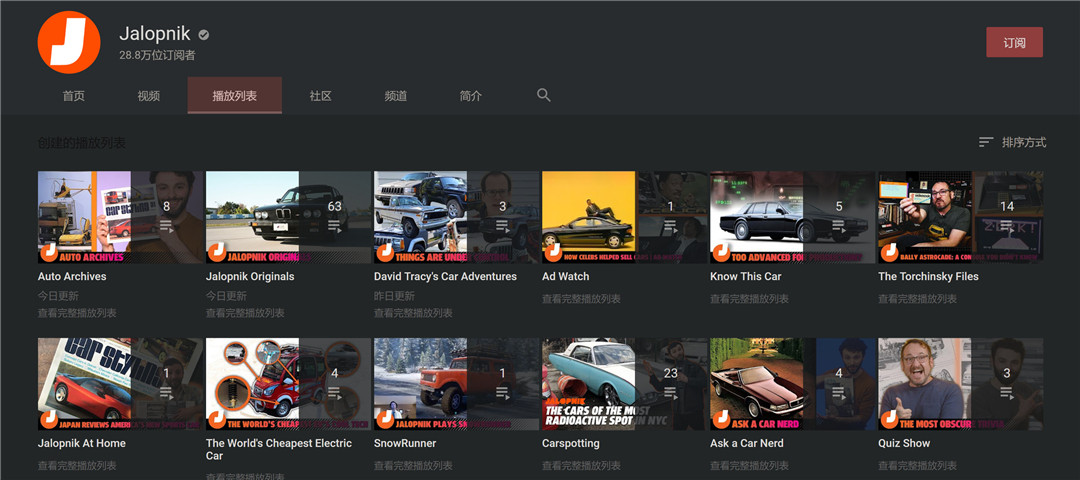The height and width of the screenshot is (480, 1080).
Task: View full playlist under David Tracy's Car Adventures
Action: [x=413, y=313]
